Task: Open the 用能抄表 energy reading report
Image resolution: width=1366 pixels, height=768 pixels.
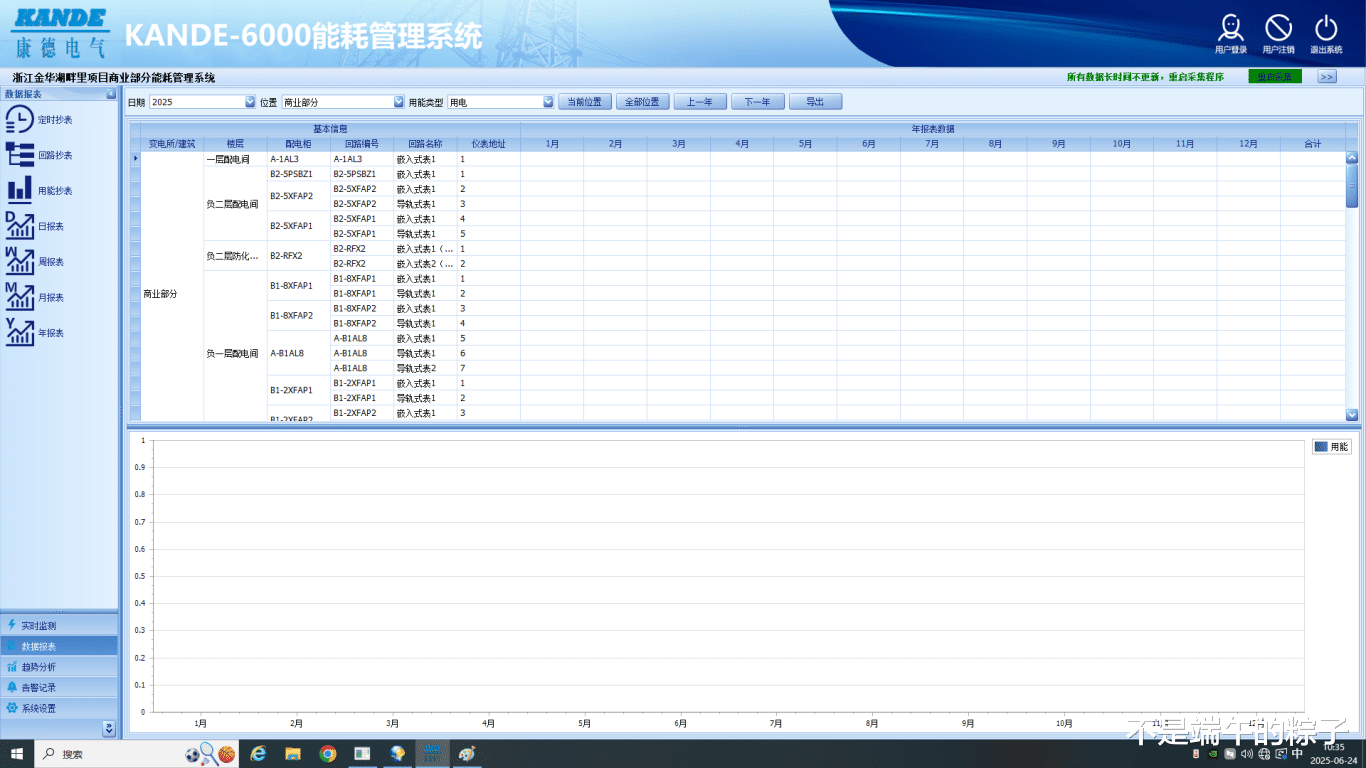Action: [38, 190]
